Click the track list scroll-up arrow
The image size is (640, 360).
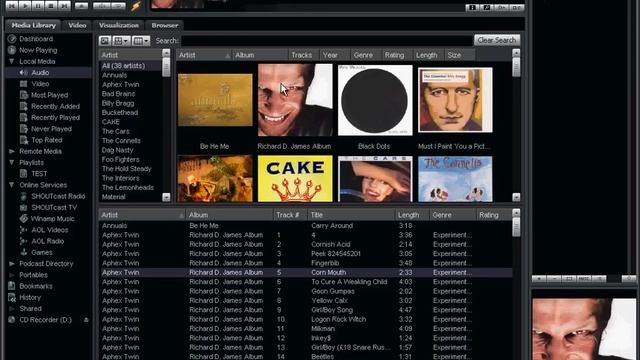click(x=516, y=213)
